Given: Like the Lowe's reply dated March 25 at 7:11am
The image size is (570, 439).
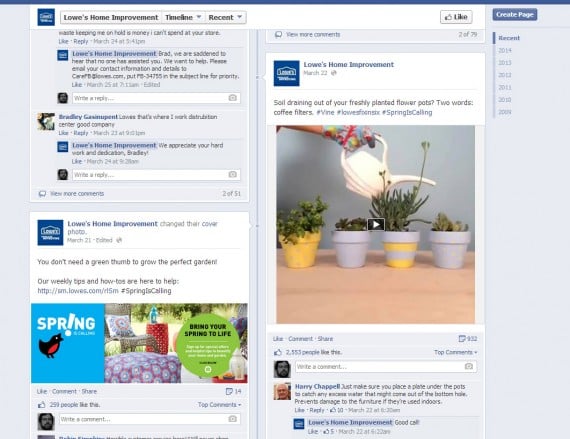Looking at the screenshot, I should point(77,85).
